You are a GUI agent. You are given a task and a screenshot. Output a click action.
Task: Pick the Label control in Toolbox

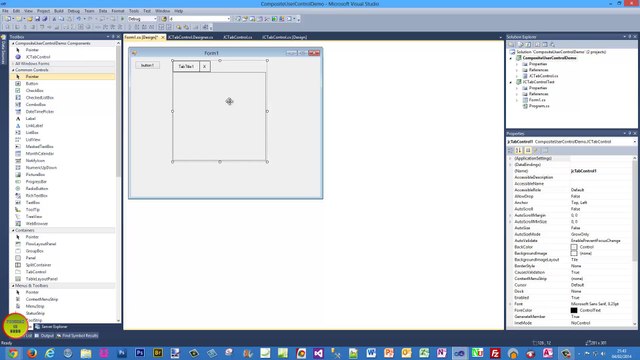pos(31,118)
